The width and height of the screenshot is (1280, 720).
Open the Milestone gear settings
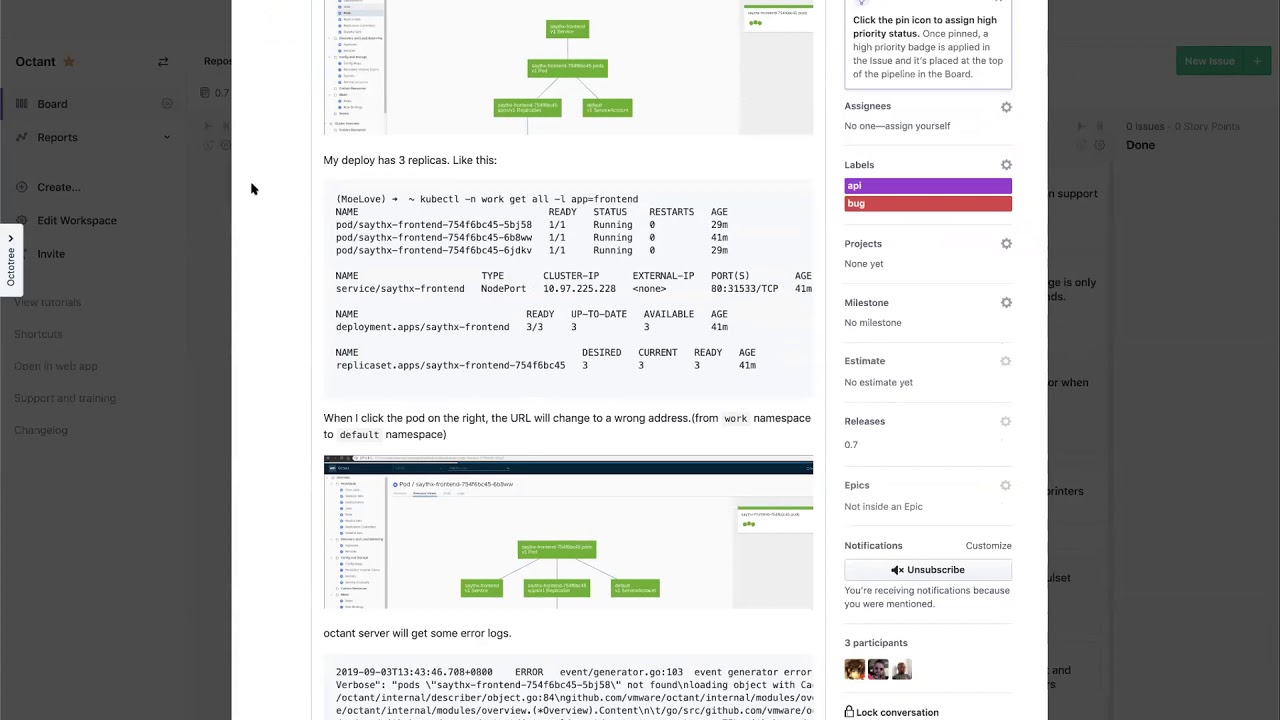[x=1006, y=303]
